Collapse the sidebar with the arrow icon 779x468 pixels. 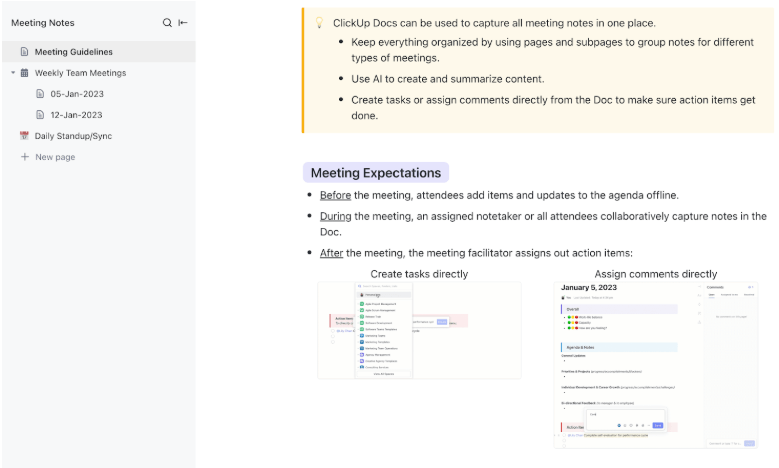183,23
